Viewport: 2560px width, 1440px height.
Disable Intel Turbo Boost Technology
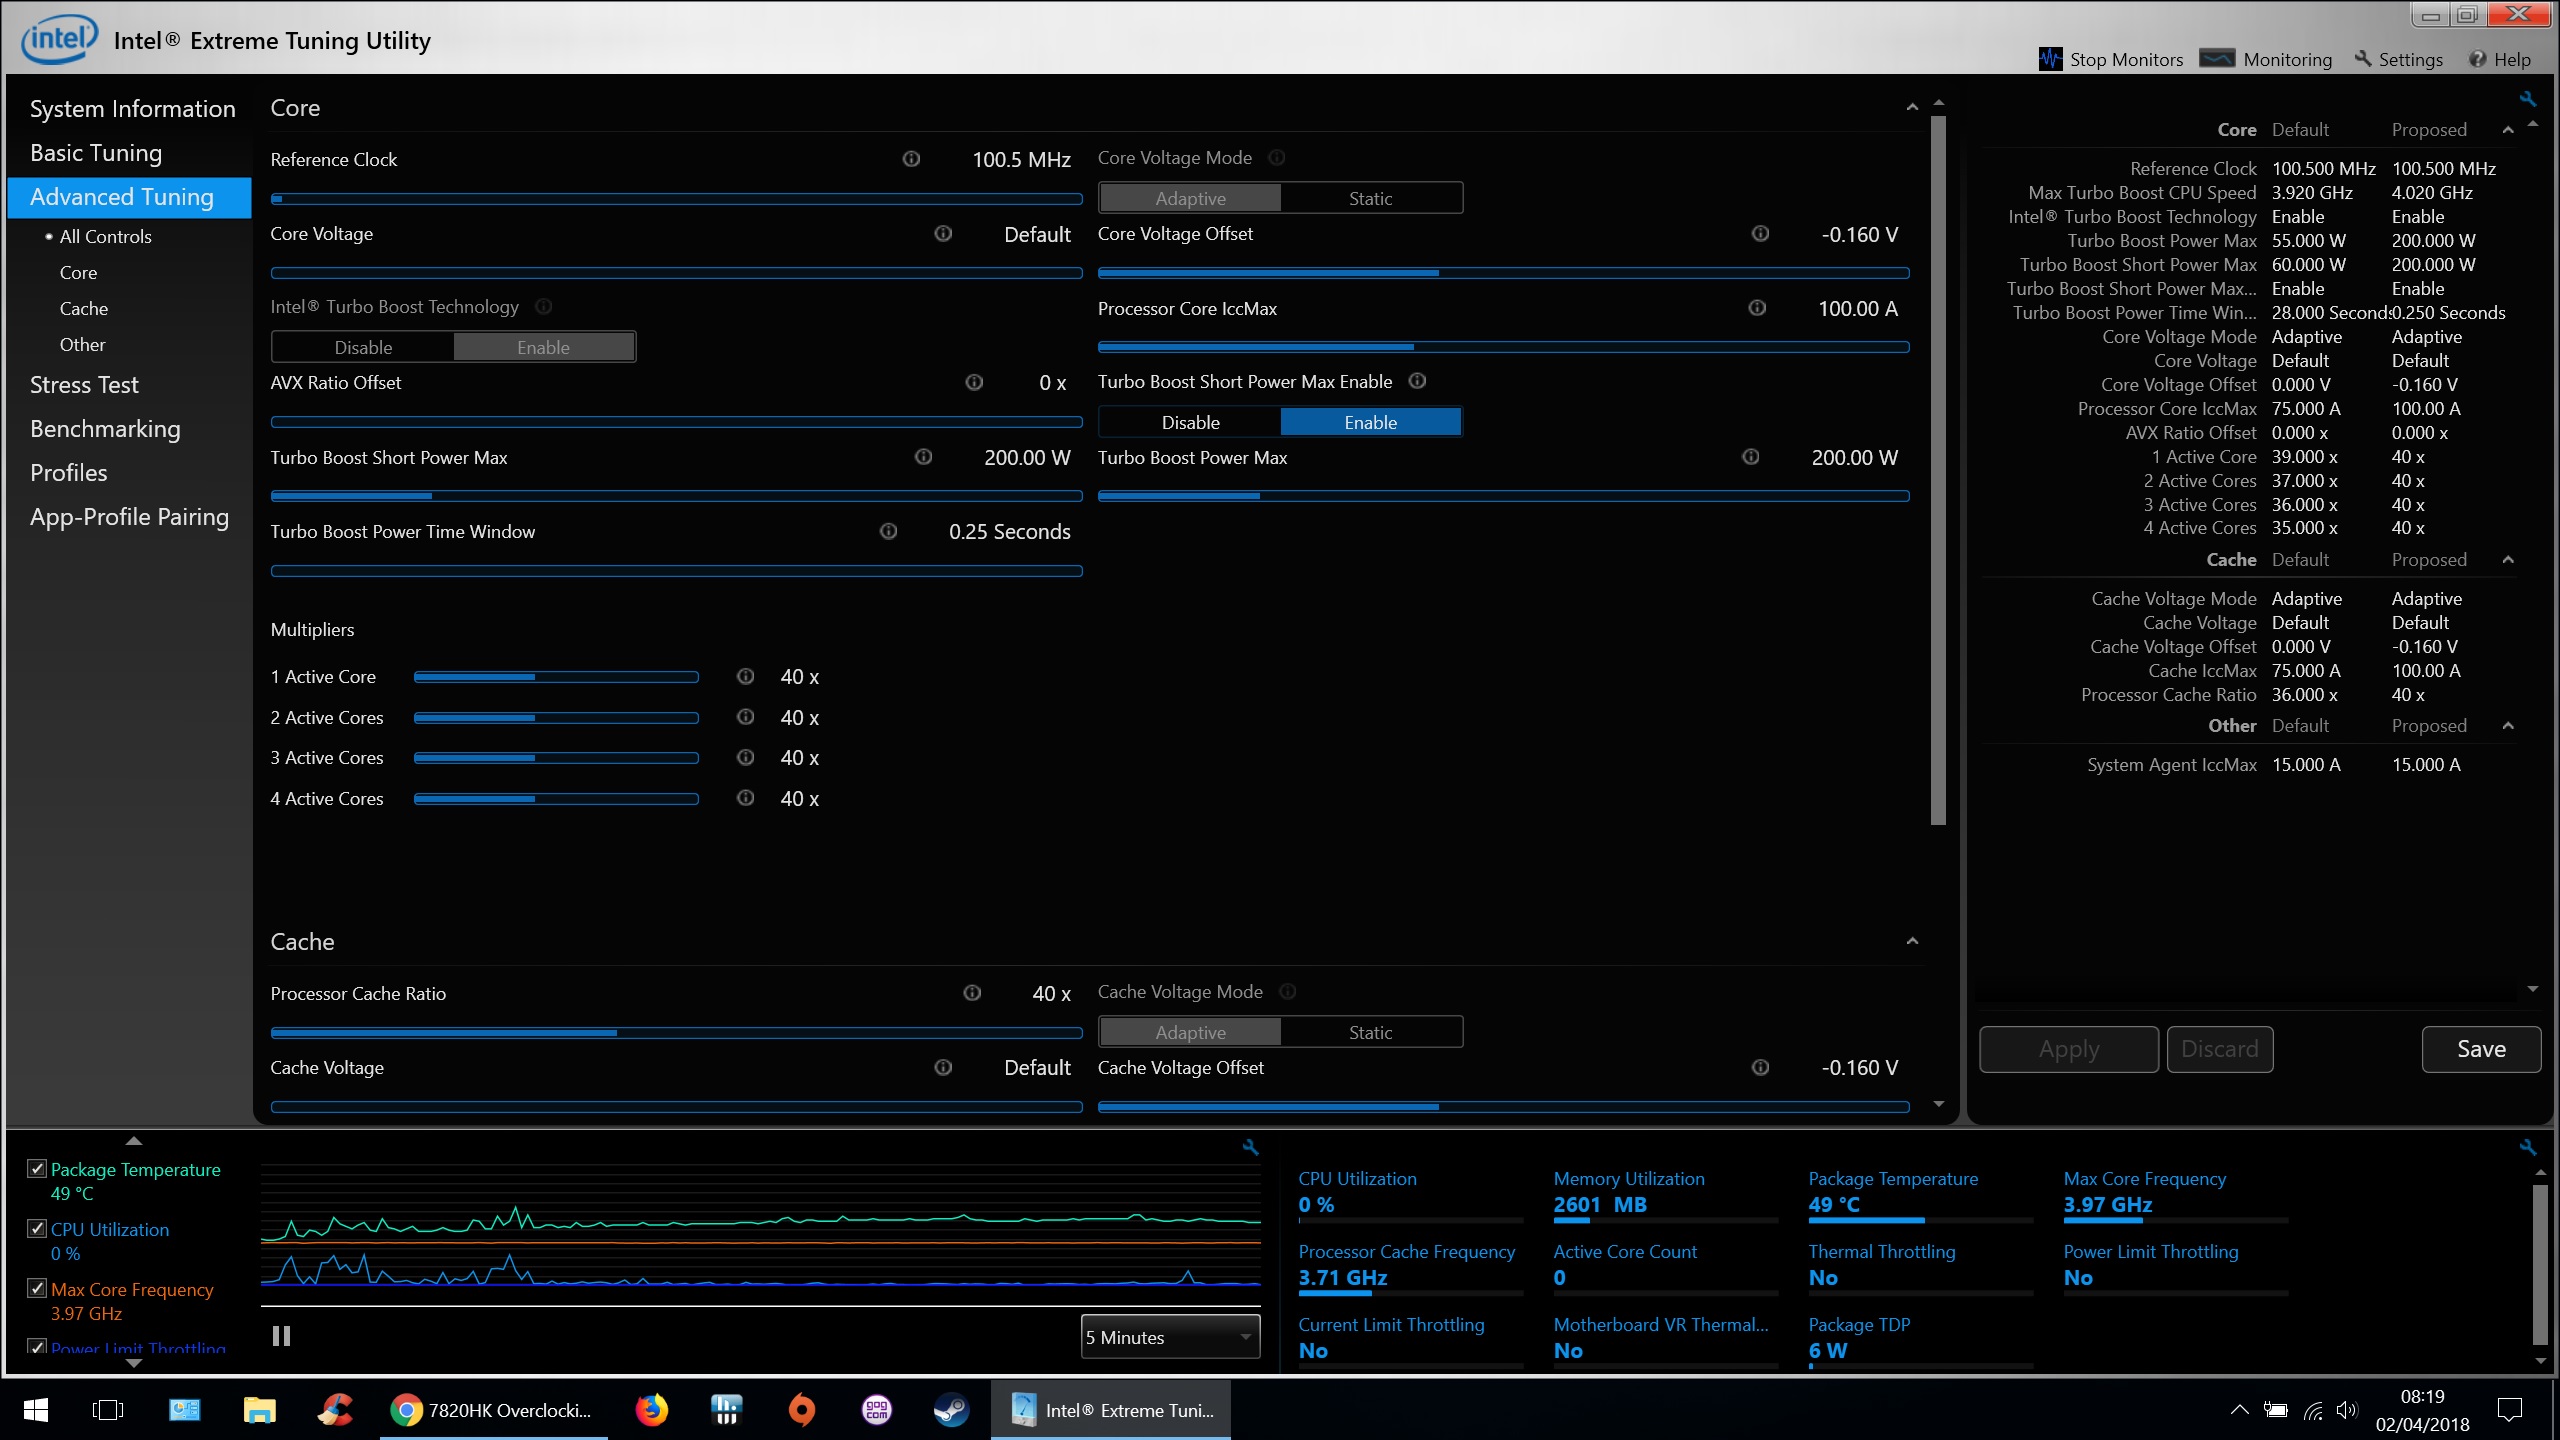(x=363, y=347)
